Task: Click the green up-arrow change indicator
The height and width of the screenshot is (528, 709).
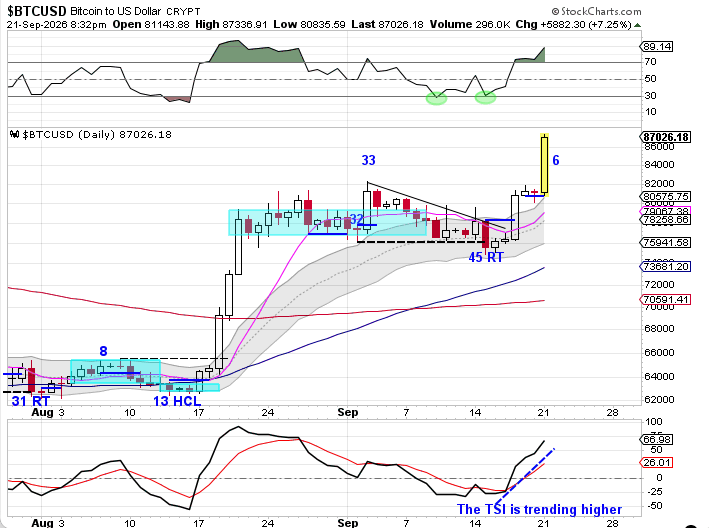Action: pos(637,25)
